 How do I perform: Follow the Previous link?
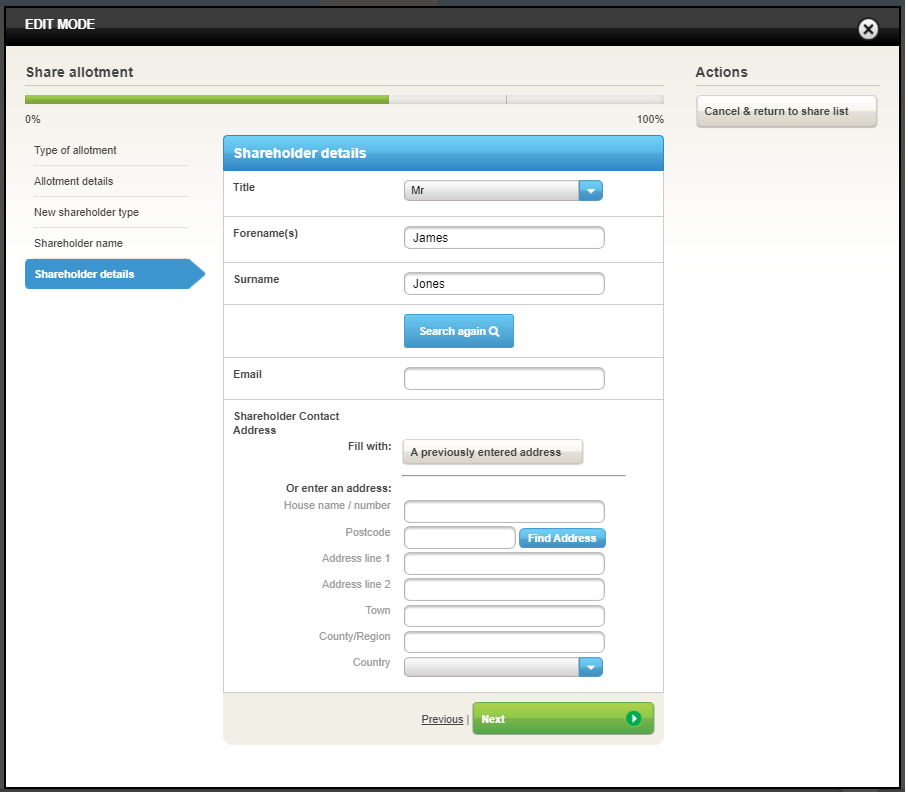(442, 719)
